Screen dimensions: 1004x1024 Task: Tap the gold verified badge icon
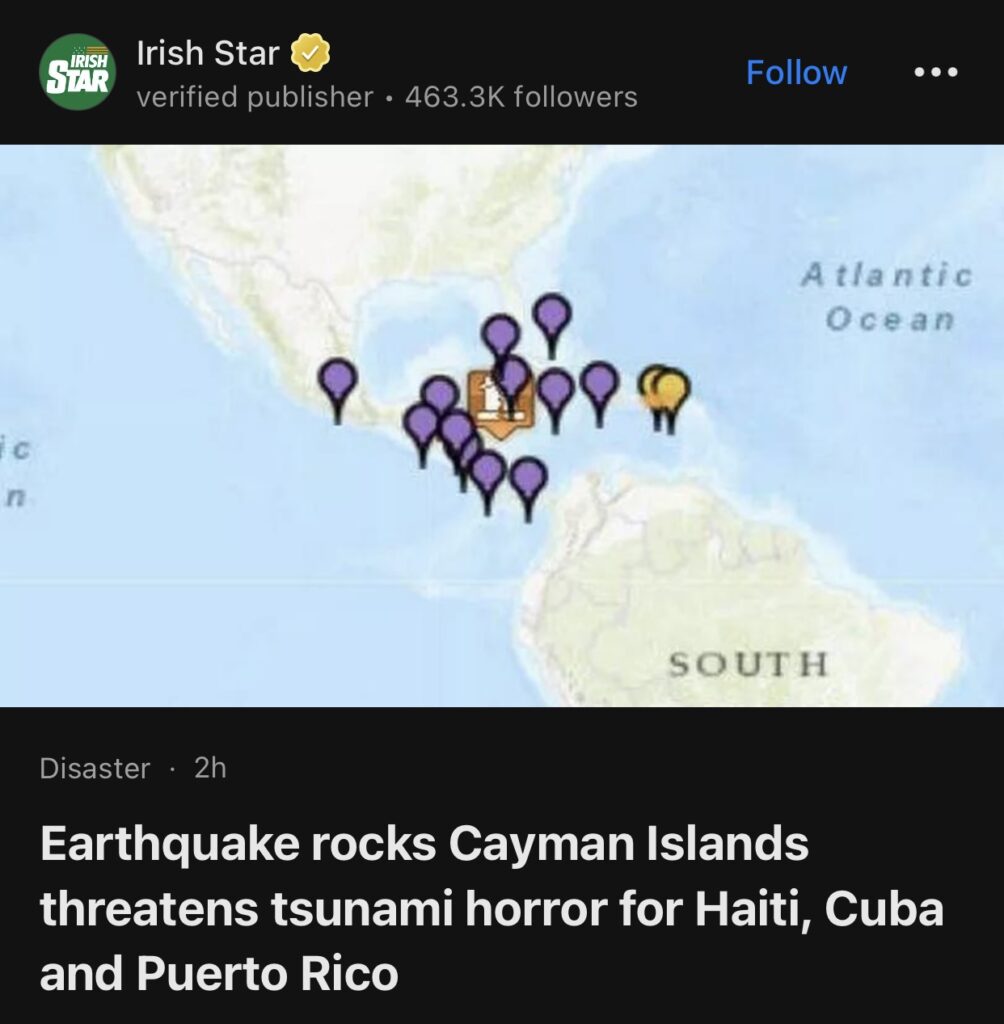[x=311, y=54]
